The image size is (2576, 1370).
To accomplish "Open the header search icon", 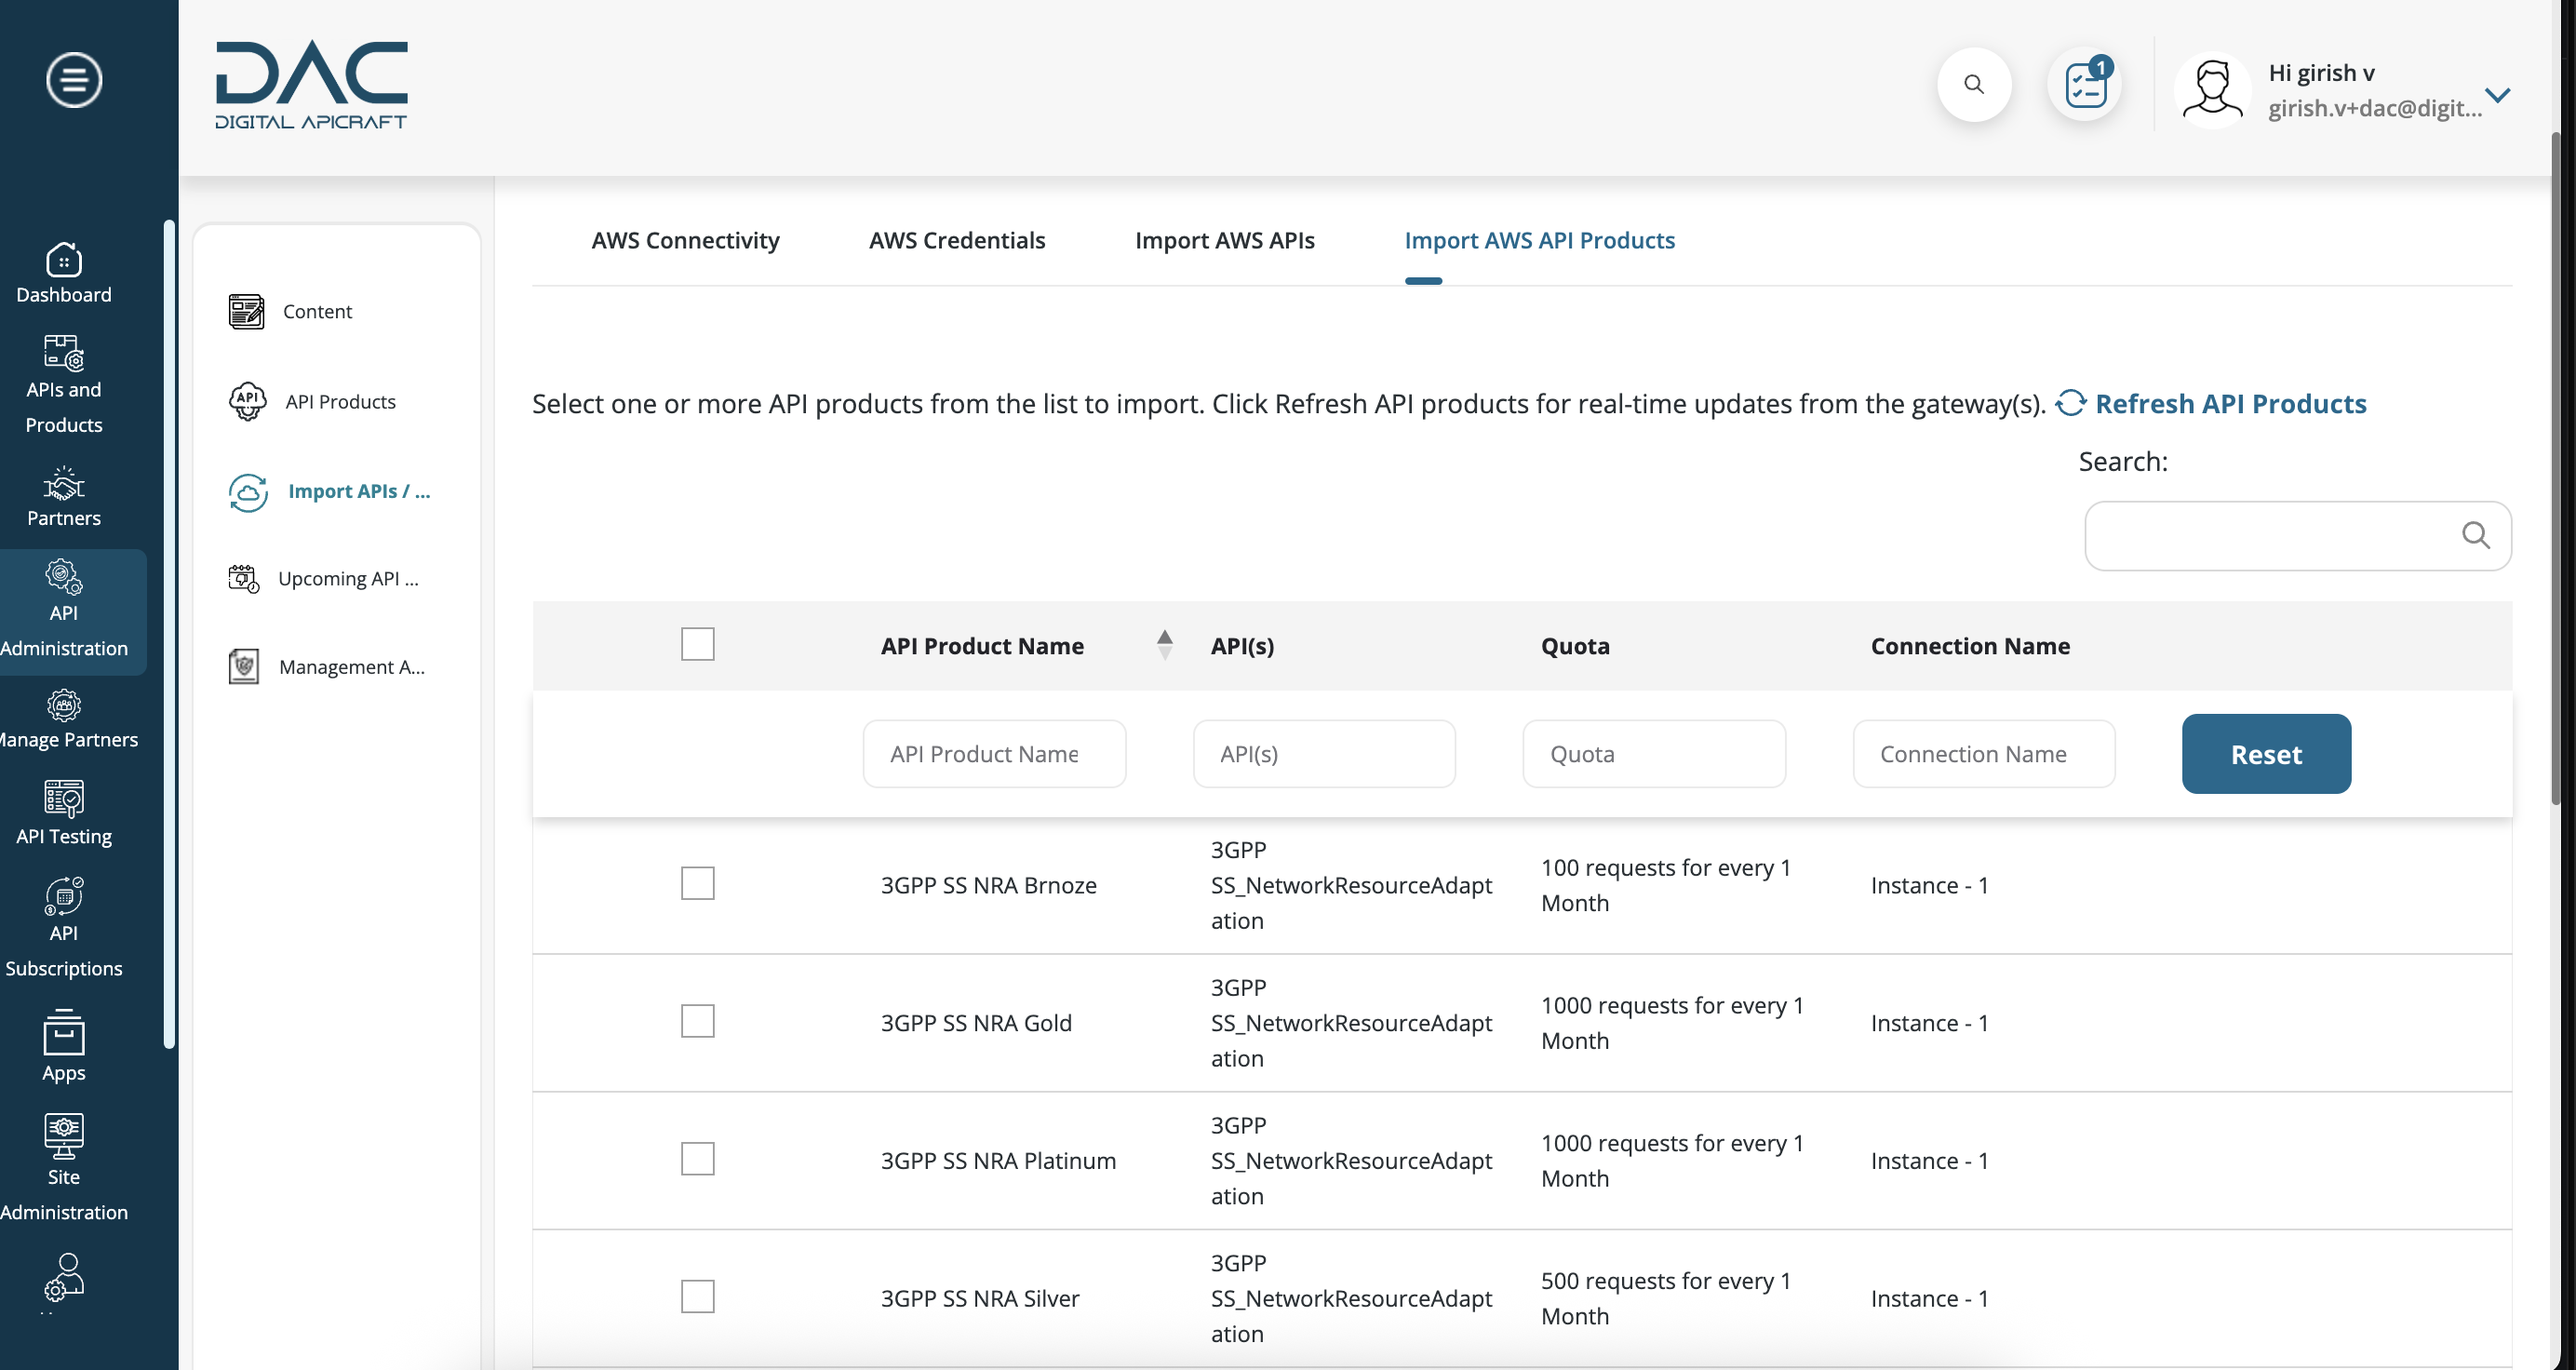I will coord(1973,85).
